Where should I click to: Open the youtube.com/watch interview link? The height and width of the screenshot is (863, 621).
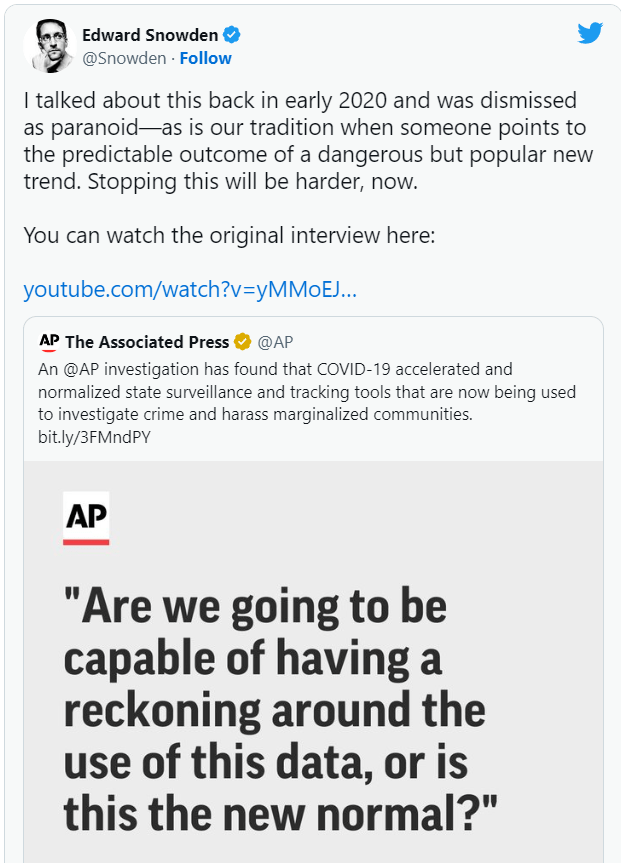point(190,290)
